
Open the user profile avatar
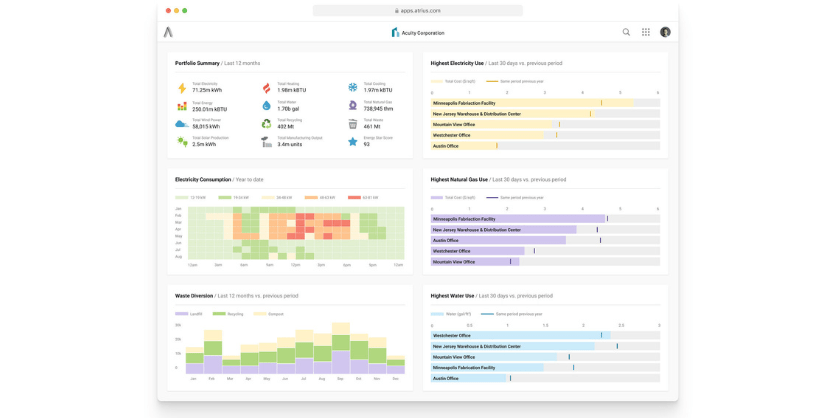coord(665,32)
